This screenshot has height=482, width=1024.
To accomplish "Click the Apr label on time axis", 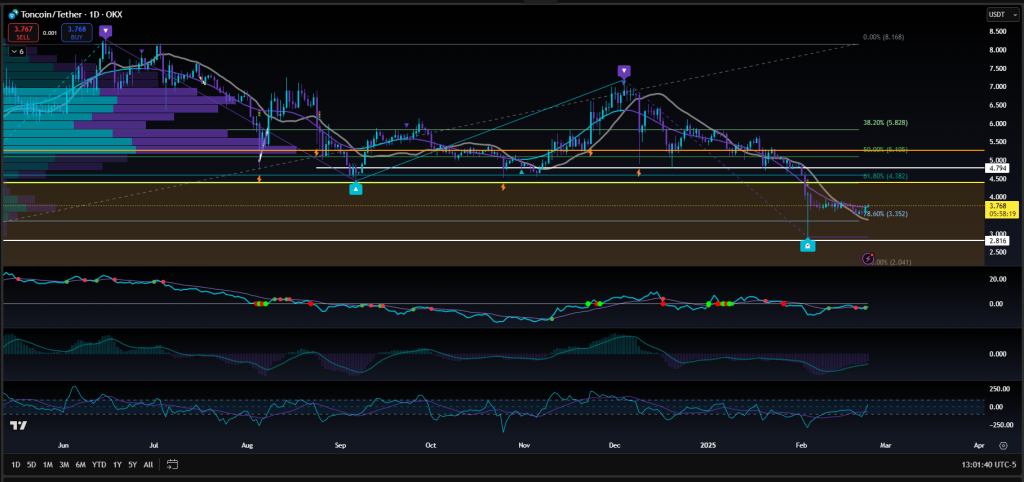I will (x=979, y=445).
